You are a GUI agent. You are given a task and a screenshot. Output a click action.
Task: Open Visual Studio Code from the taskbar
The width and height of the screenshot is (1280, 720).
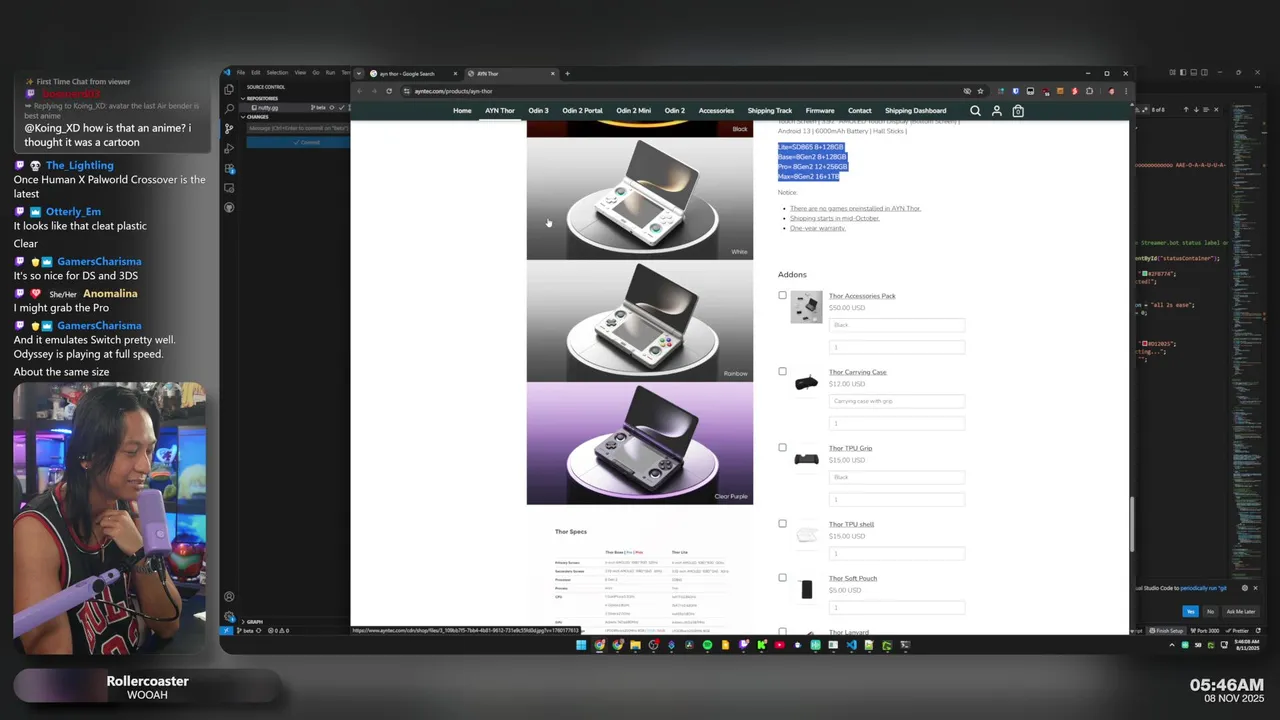(851, 645)
